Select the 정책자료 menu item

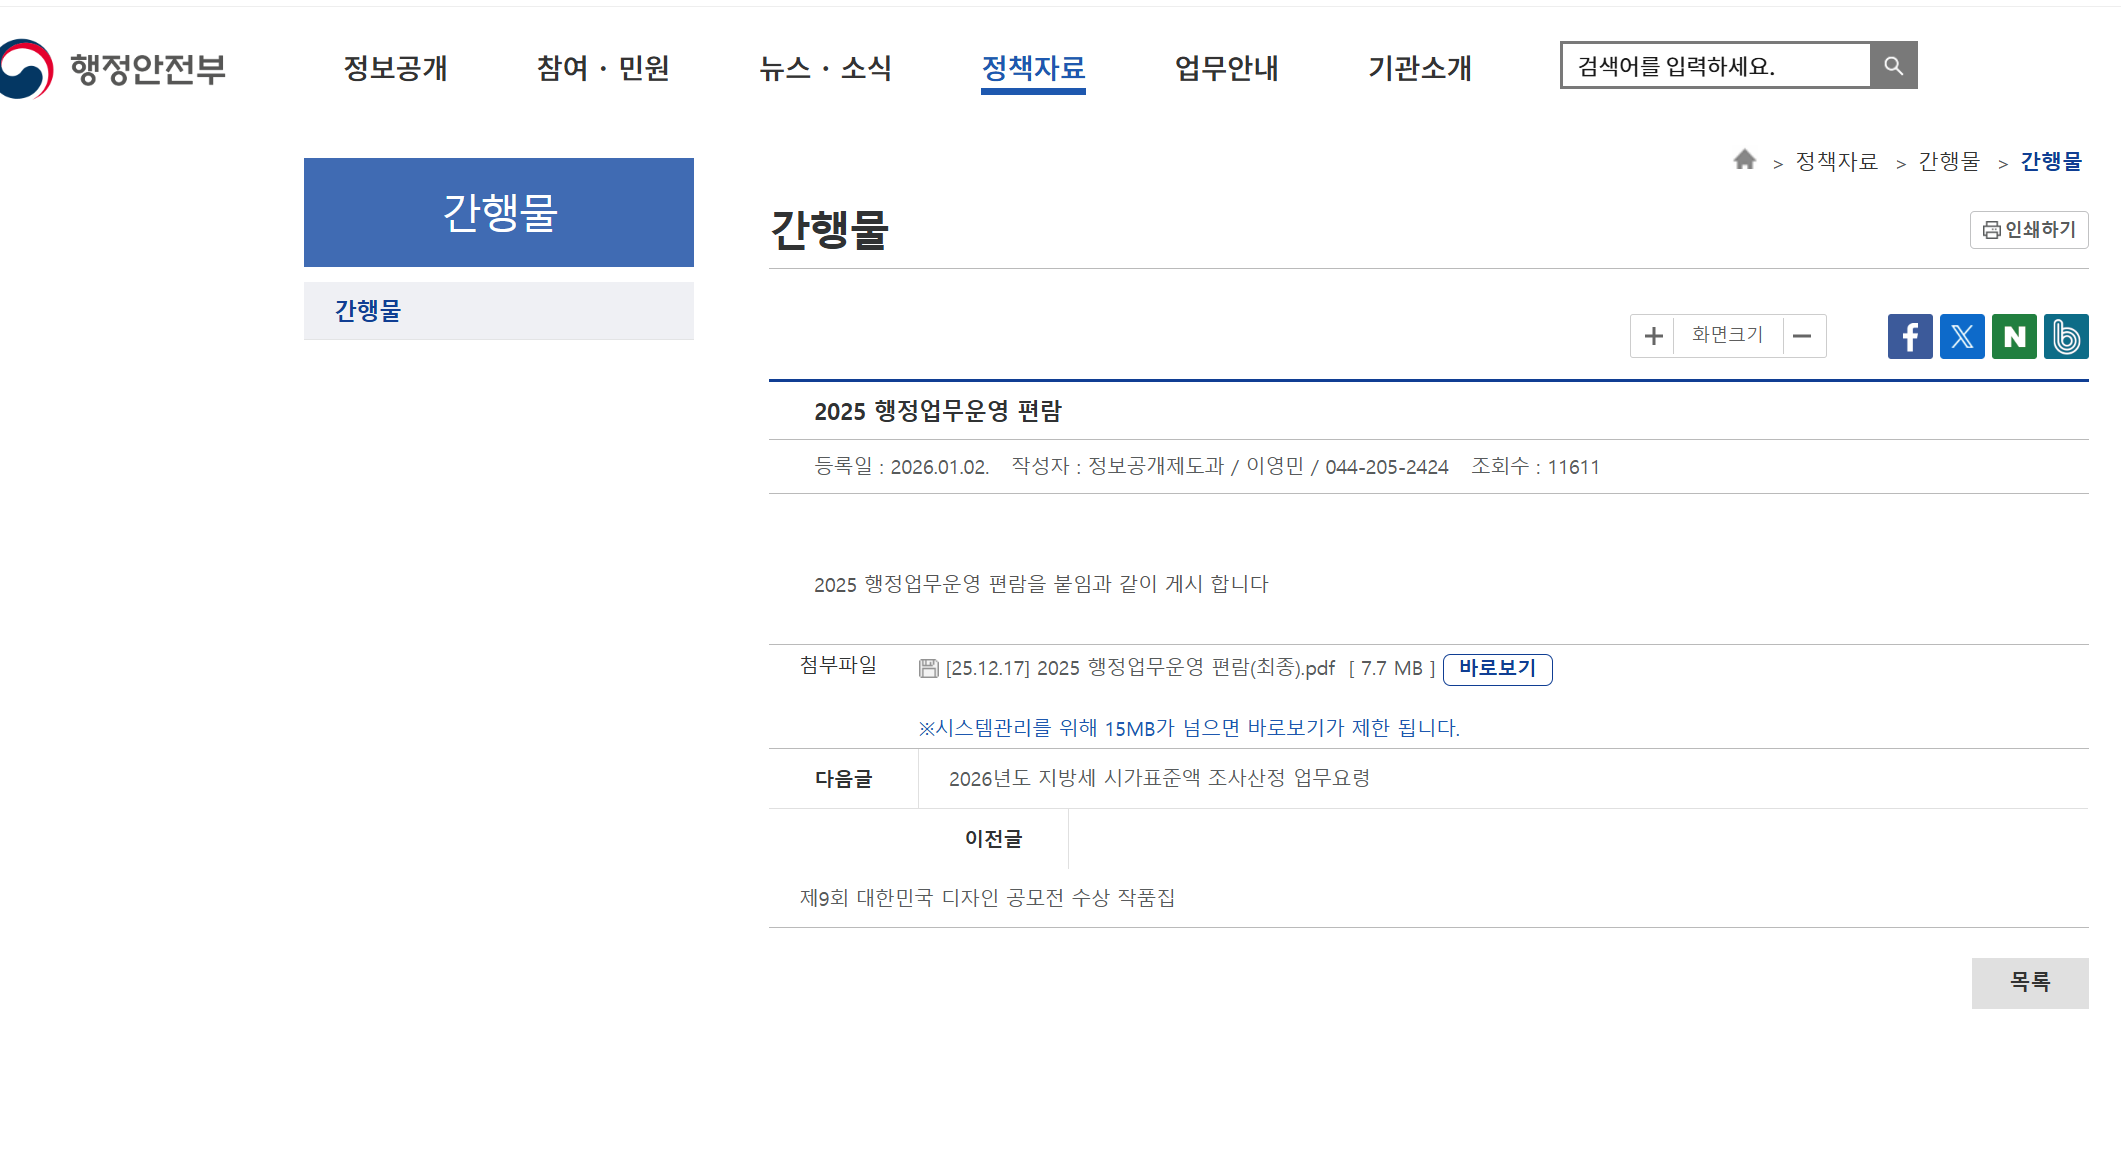(x=1033, y=68)
